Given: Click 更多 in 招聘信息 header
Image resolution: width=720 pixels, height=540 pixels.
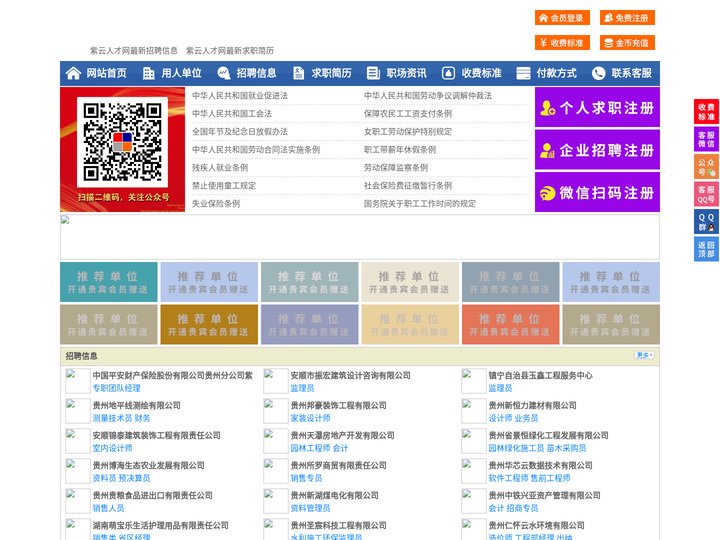Looking at the screenshot, I should 644,355.
